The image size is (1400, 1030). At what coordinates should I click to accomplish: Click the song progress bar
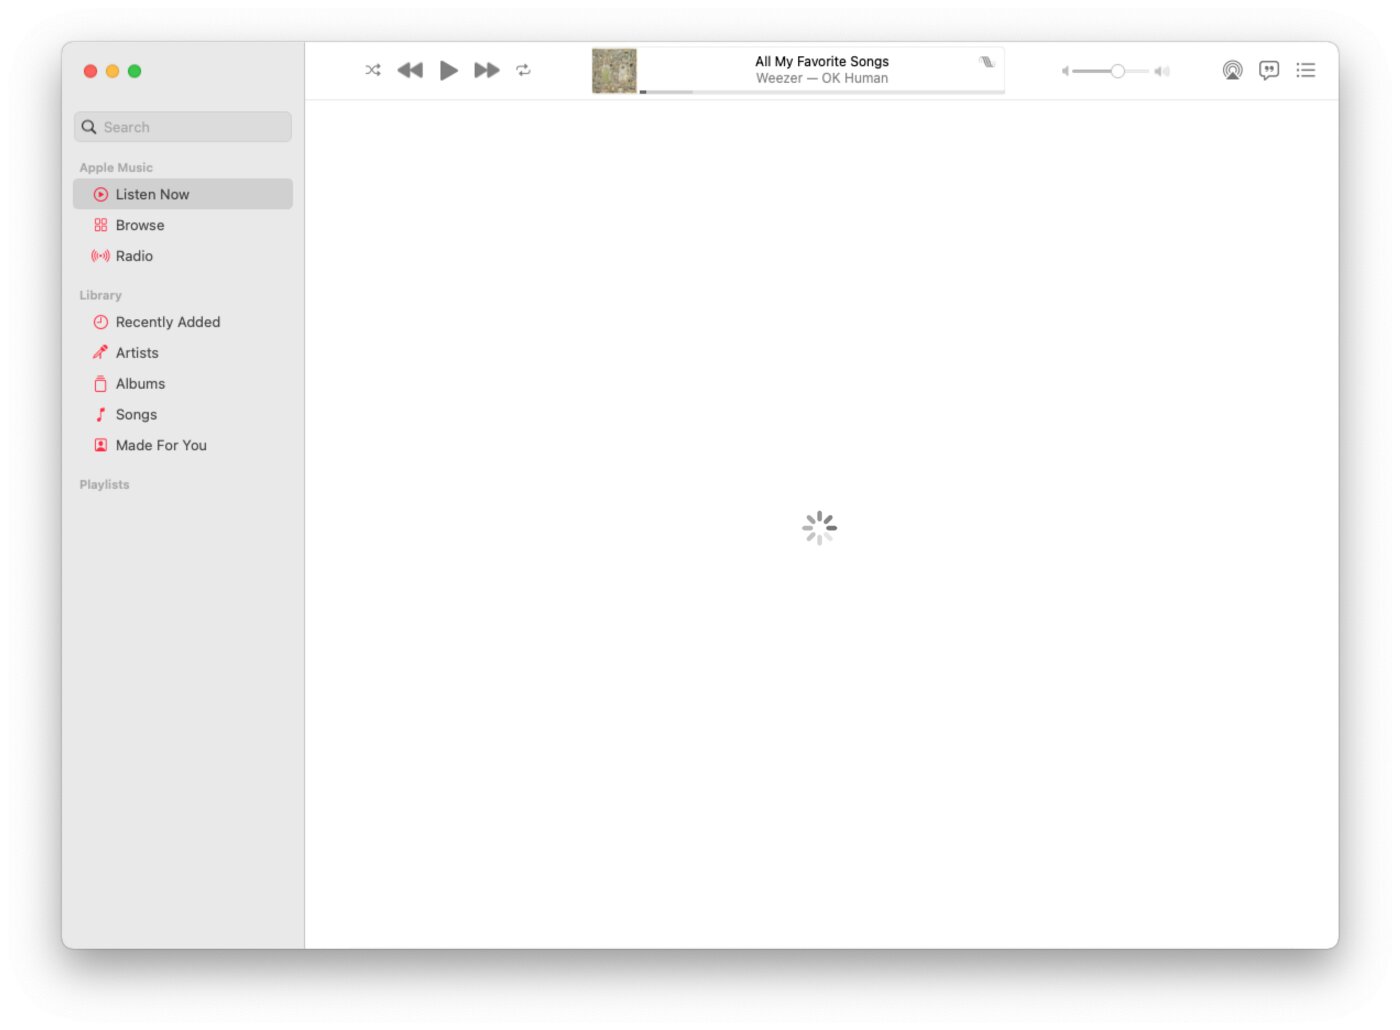[822, 92]
